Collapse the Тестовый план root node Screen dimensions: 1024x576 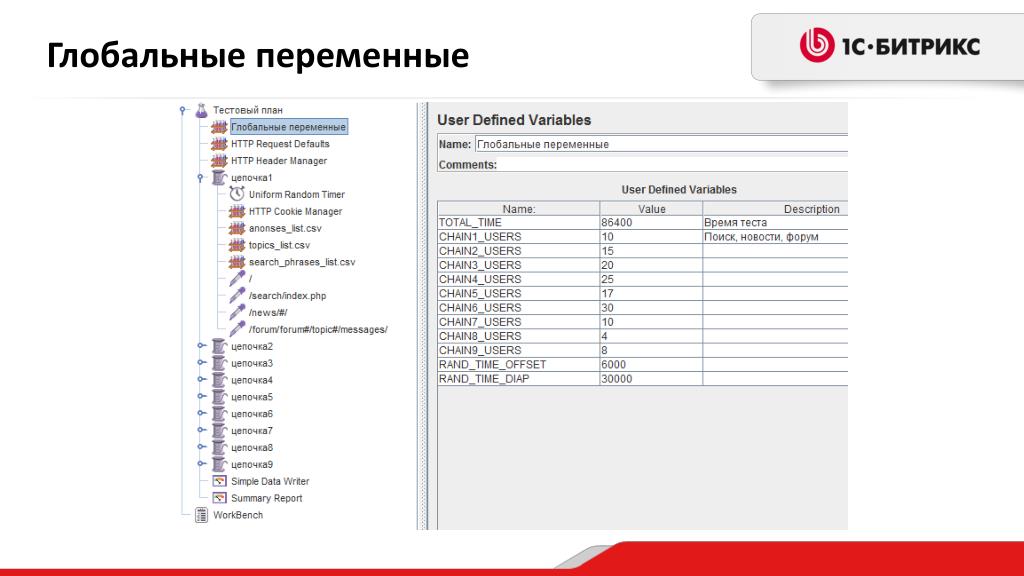[x=183, y=110]
